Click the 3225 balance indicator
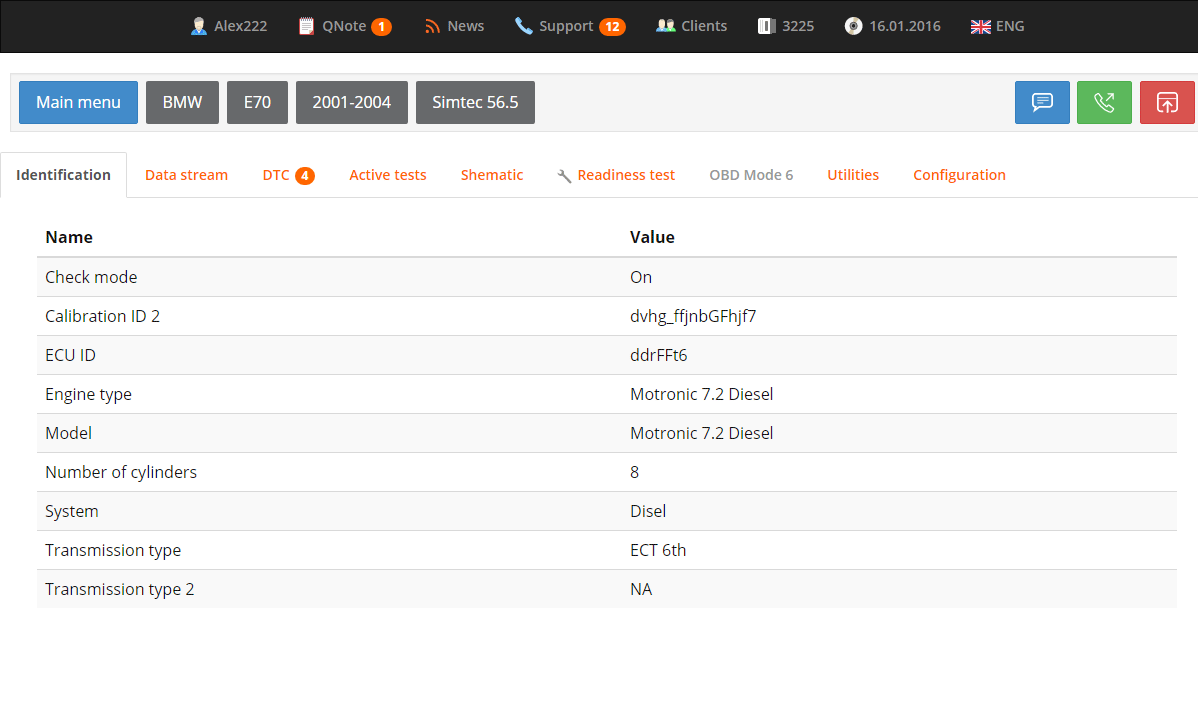 pos(786,26)
